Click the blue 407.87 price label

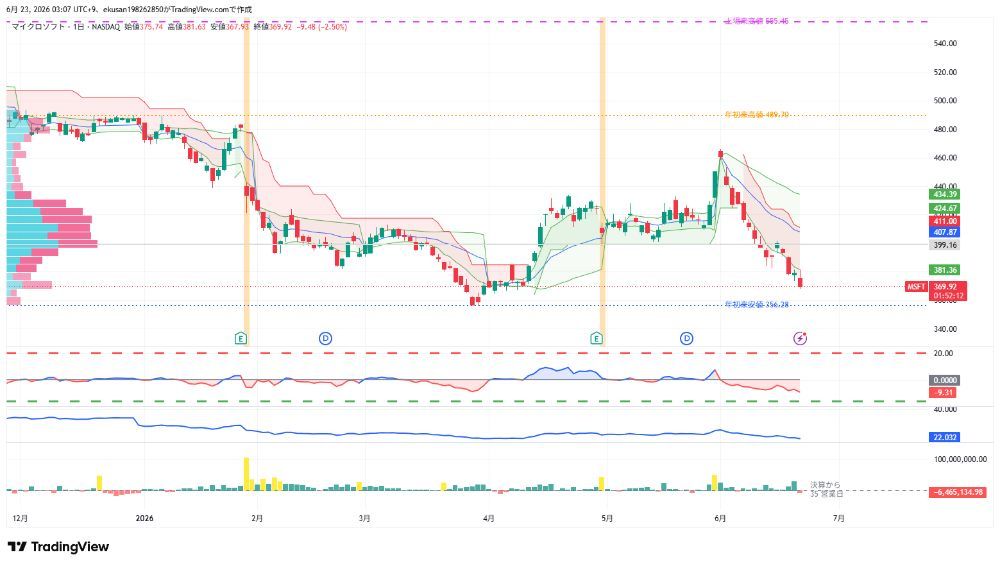click(x=945, y=232)
